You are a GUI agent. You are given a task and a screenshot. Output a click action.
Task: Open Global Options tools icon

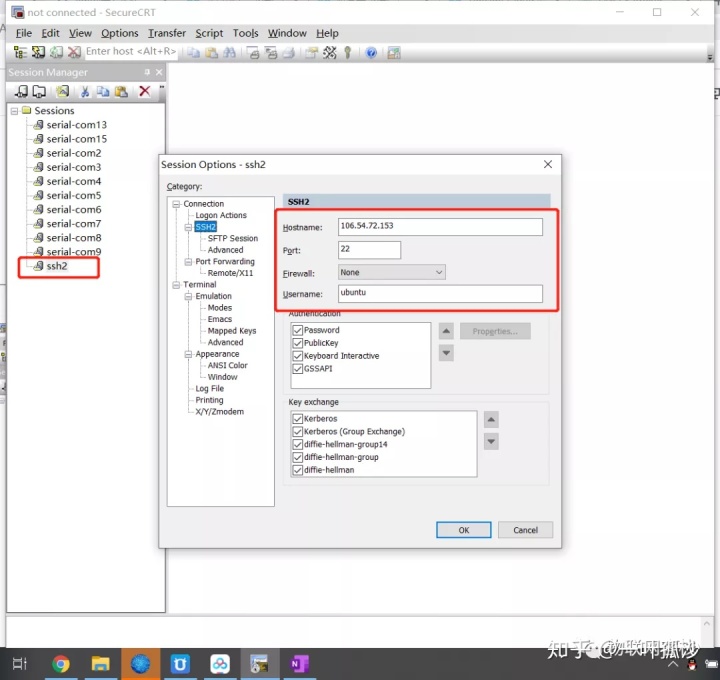coord(329,53)
